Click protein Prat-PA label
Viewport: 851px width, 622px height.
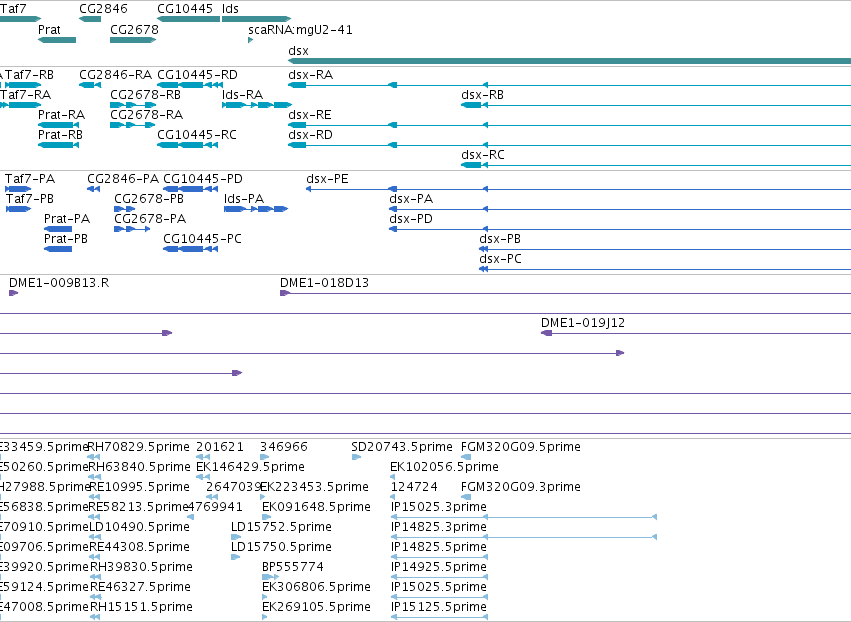pyautogui.click(x=67, y=219)
